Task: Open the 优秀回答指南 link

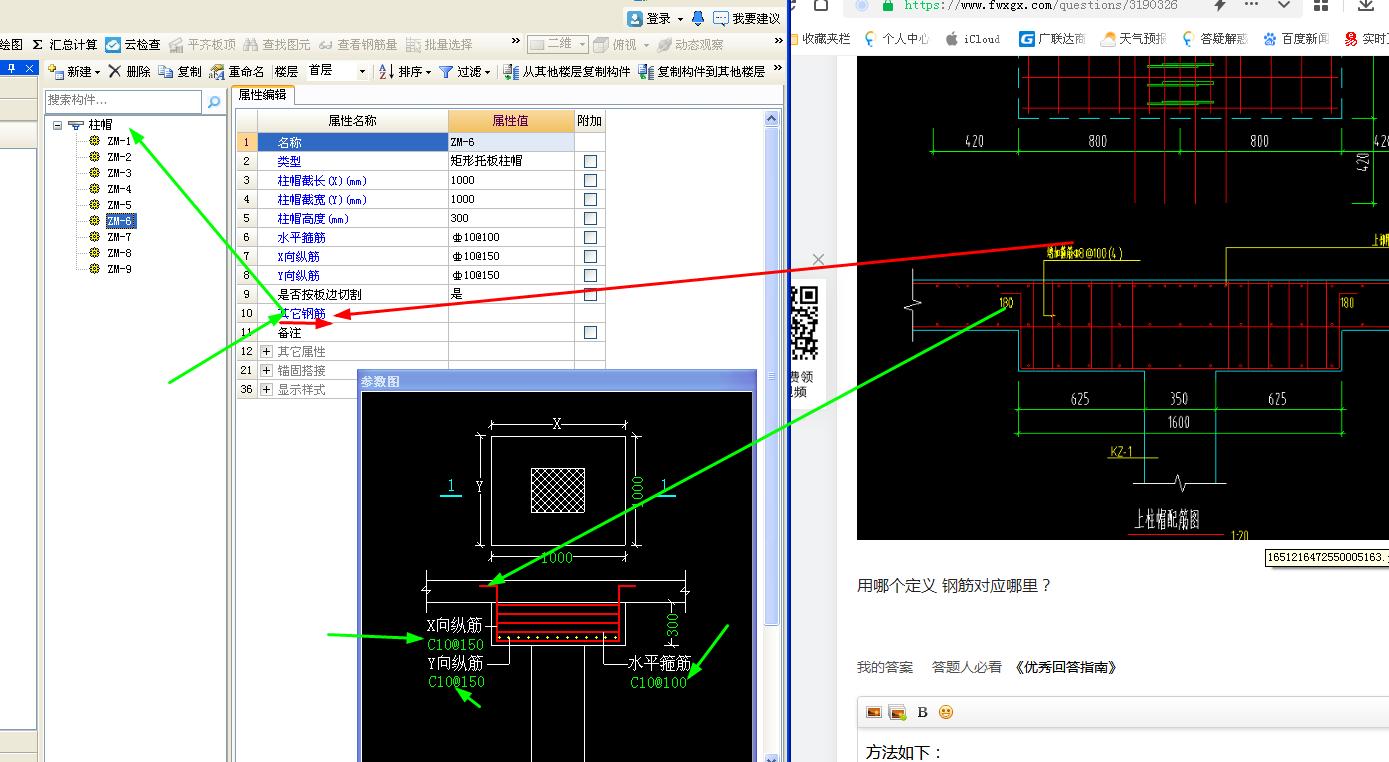Action: pyautogui.click(x=1065, y=667)
